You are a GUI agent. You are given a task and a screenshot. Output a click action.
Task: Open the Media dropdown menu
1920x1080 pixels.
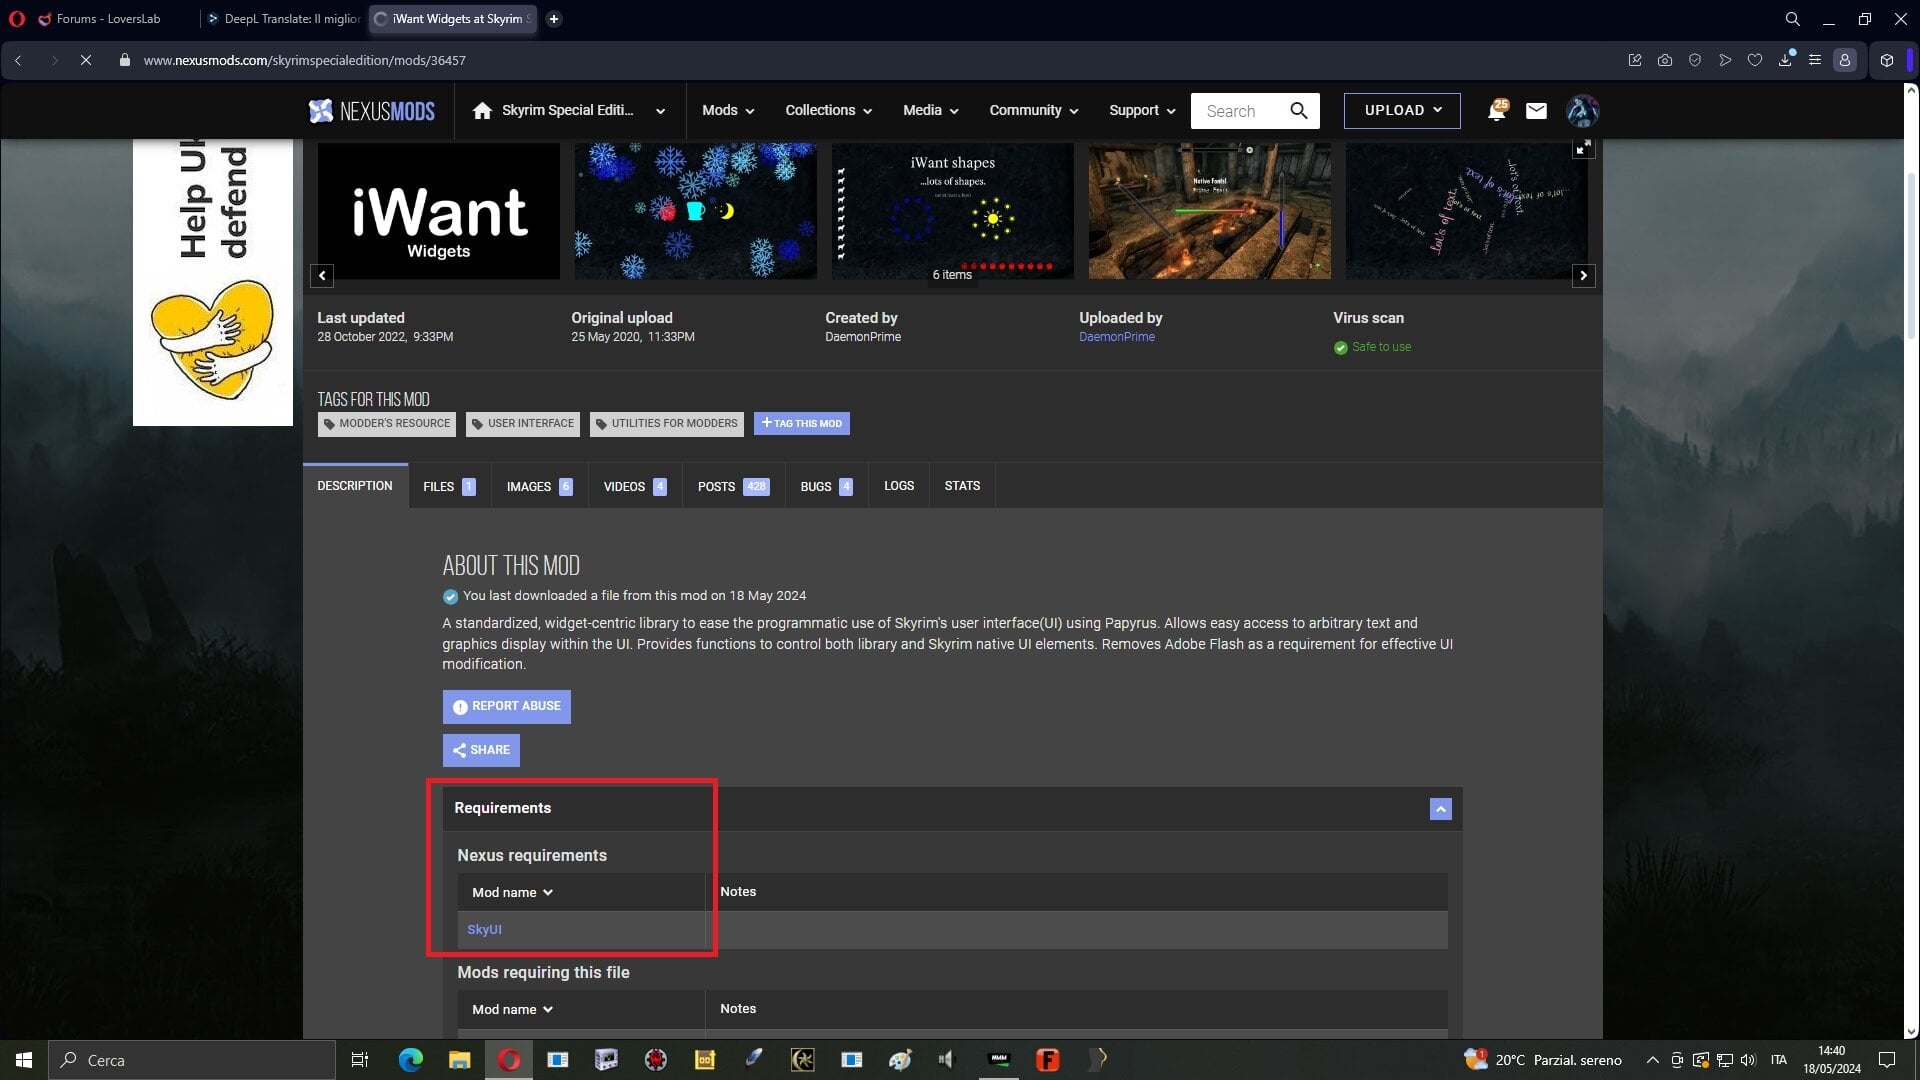(931, 111)
